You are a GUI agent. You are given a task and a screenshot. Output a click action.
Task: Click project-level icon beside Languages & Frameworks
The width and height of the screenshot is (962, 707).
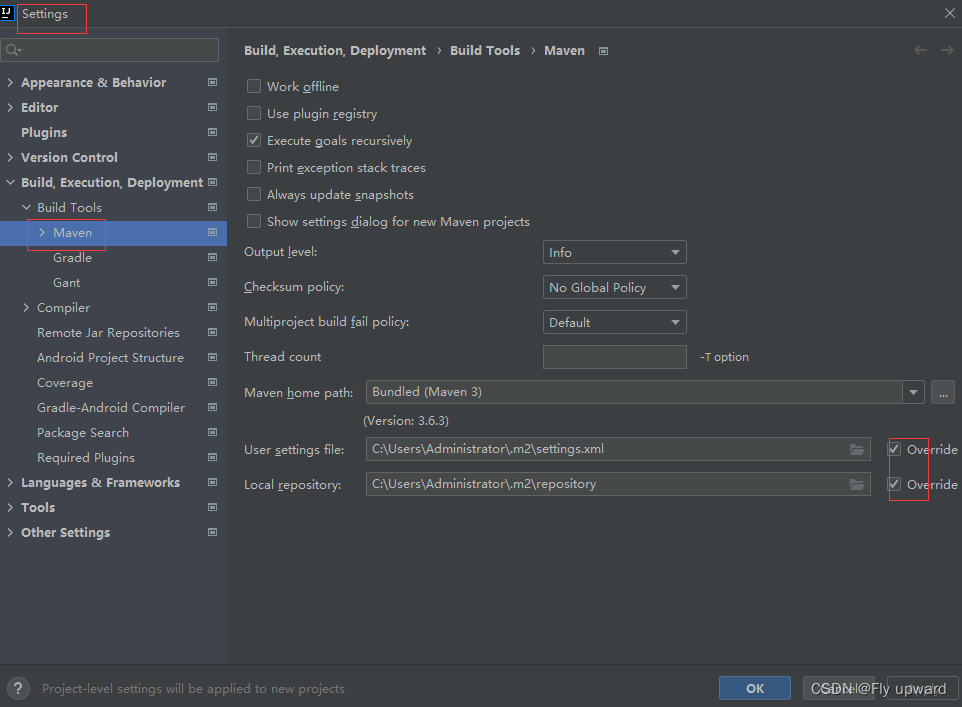[x=212, y=482]
